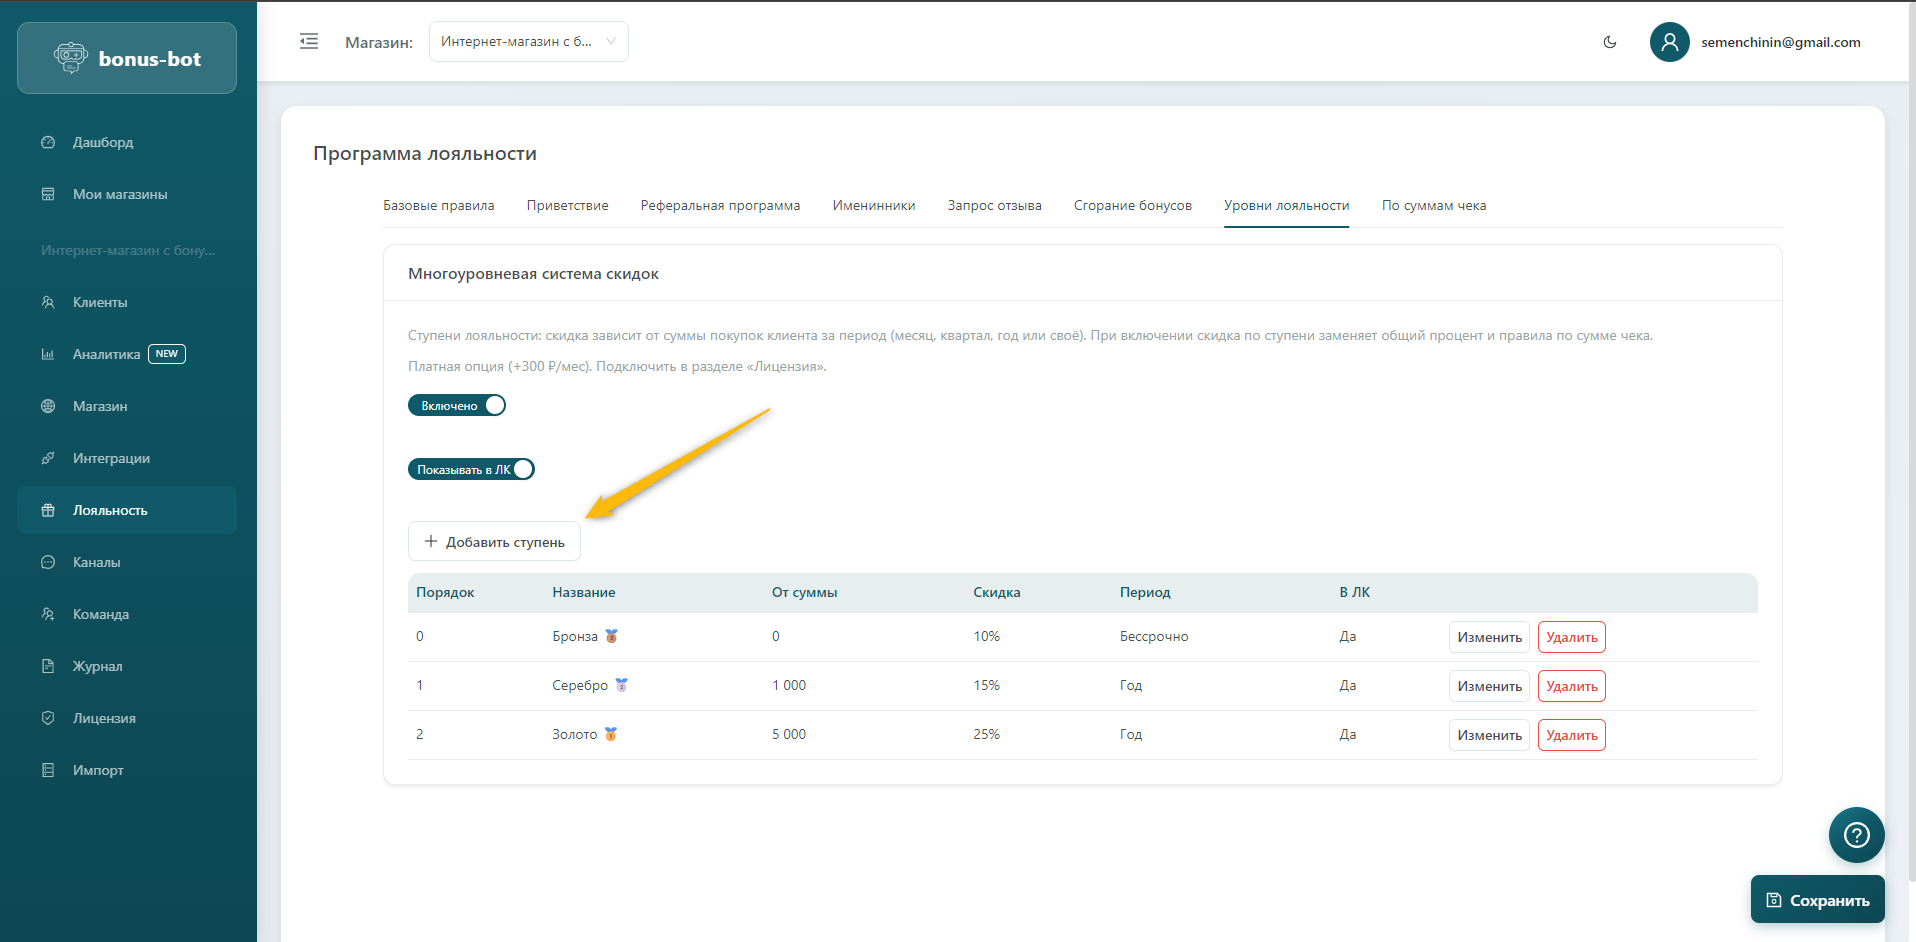Go to Аналитика in the sidebar
This screenshot has width=1916, height=942.
pyautogui.click(x=106, y=354)
